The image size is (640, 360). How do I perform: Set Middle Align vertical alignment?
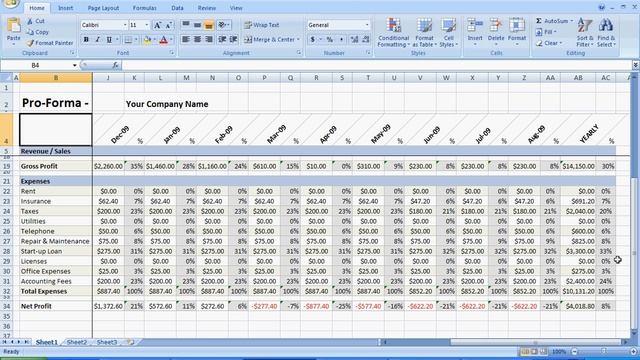197,25
